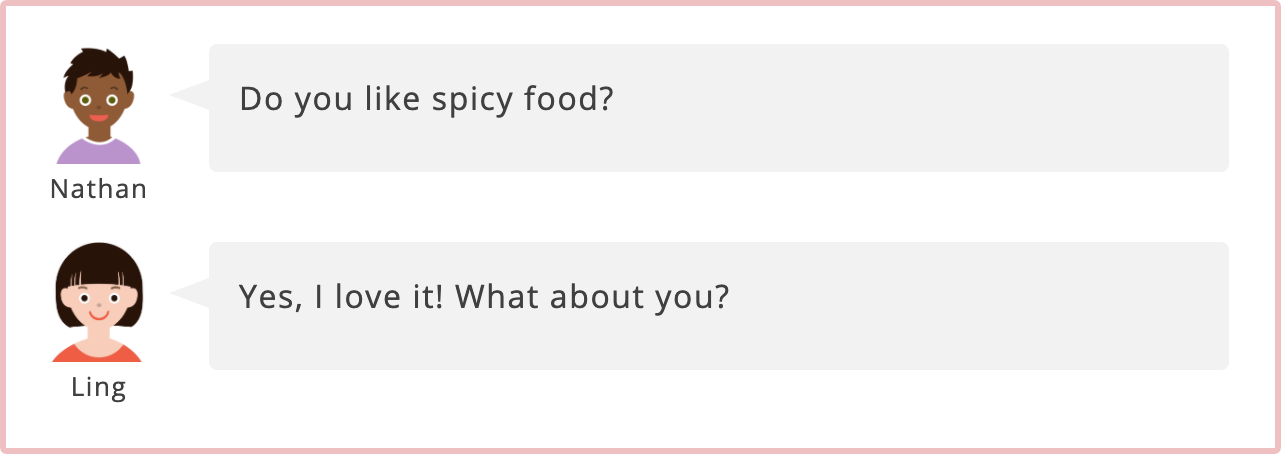The image size is (1281, 455).
Task: Click Ling's smiling face
Action: [x=98, y=305]
